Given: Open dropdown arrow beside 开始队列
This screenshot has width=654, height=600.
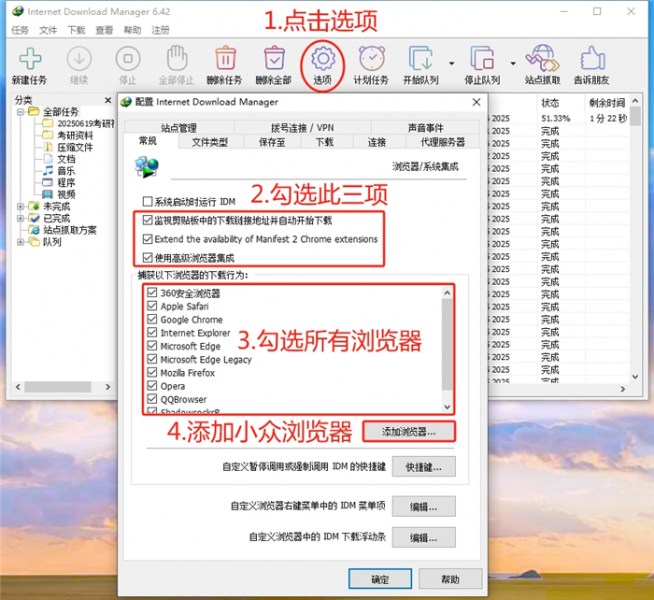Looking at the screenshot, I should coord(451,63).
